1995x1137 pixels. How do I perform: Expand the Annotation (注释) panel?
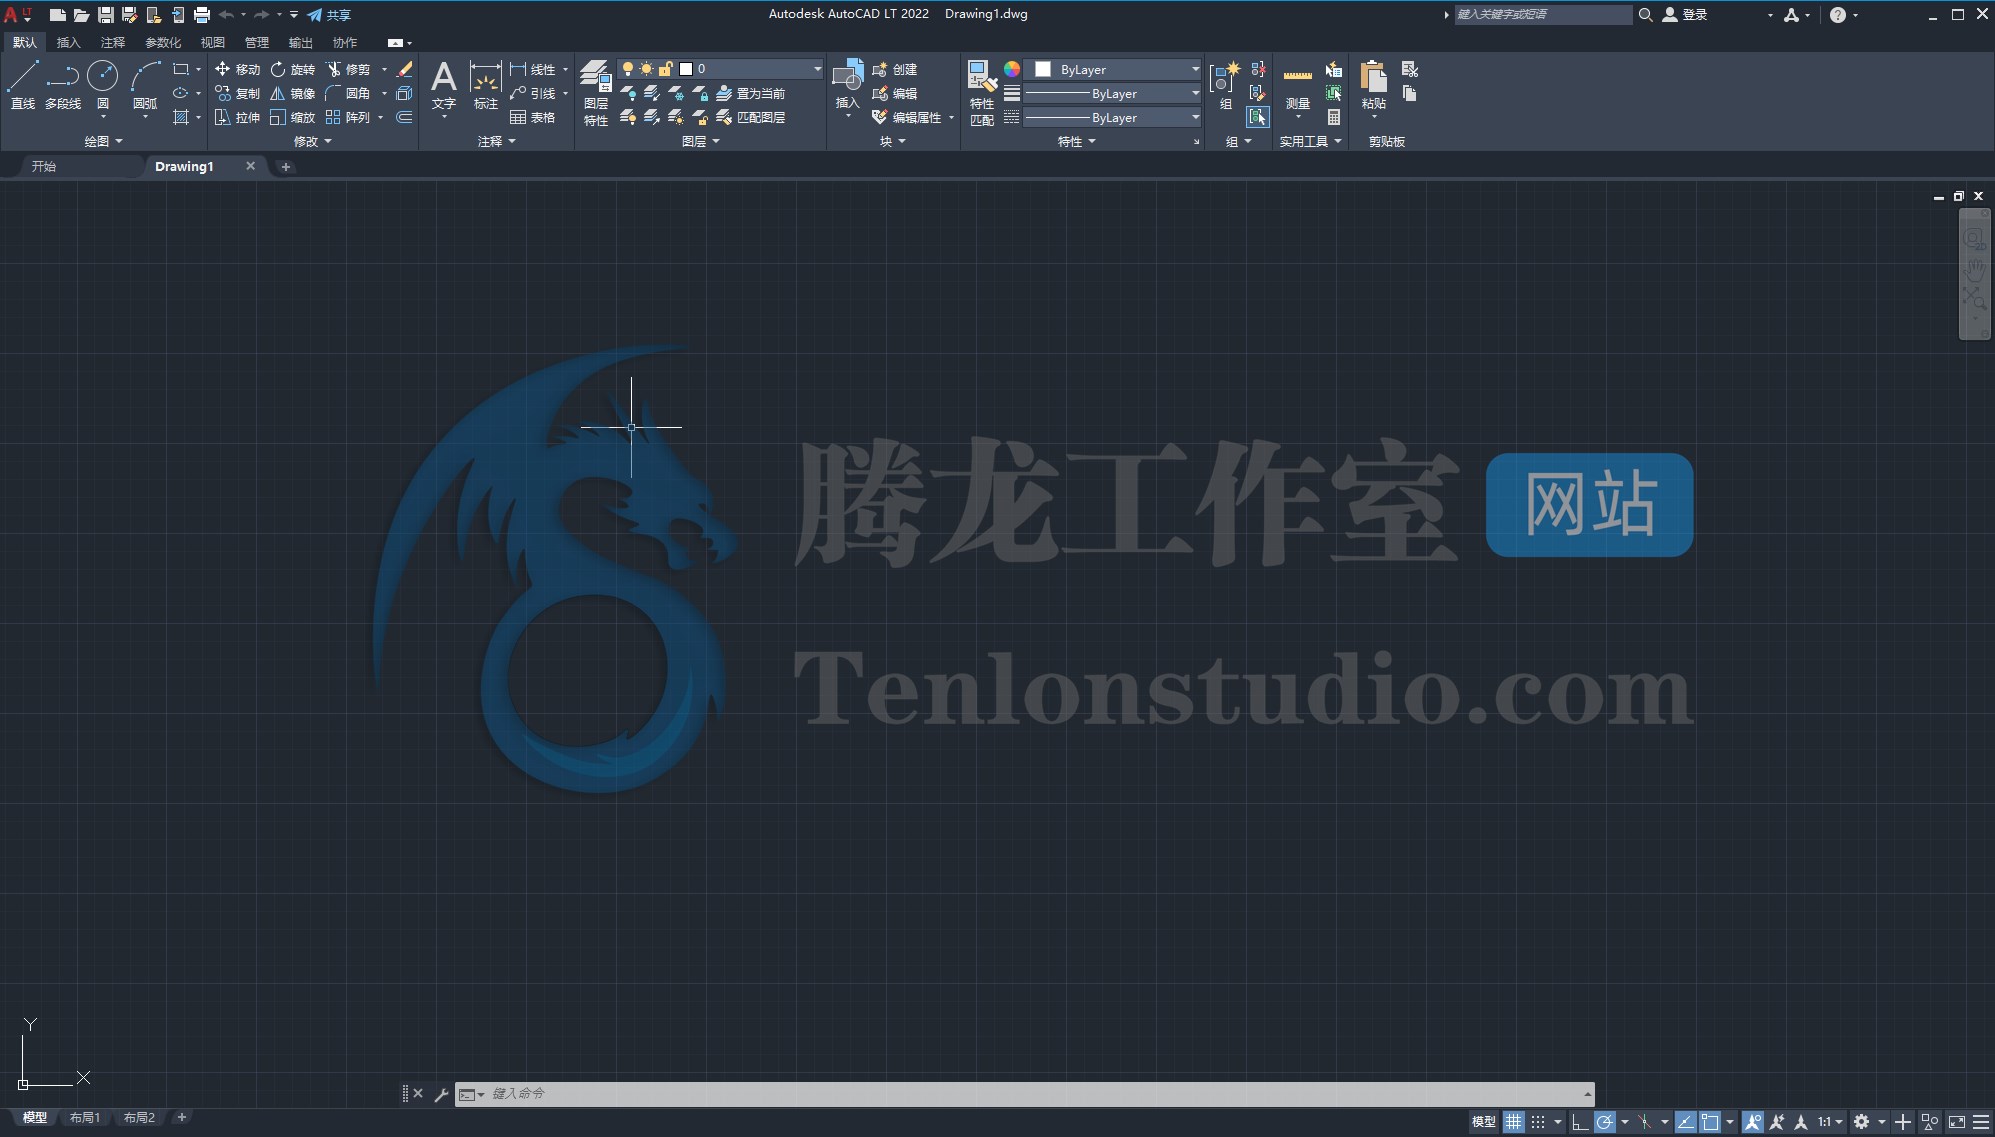(497, 141)
